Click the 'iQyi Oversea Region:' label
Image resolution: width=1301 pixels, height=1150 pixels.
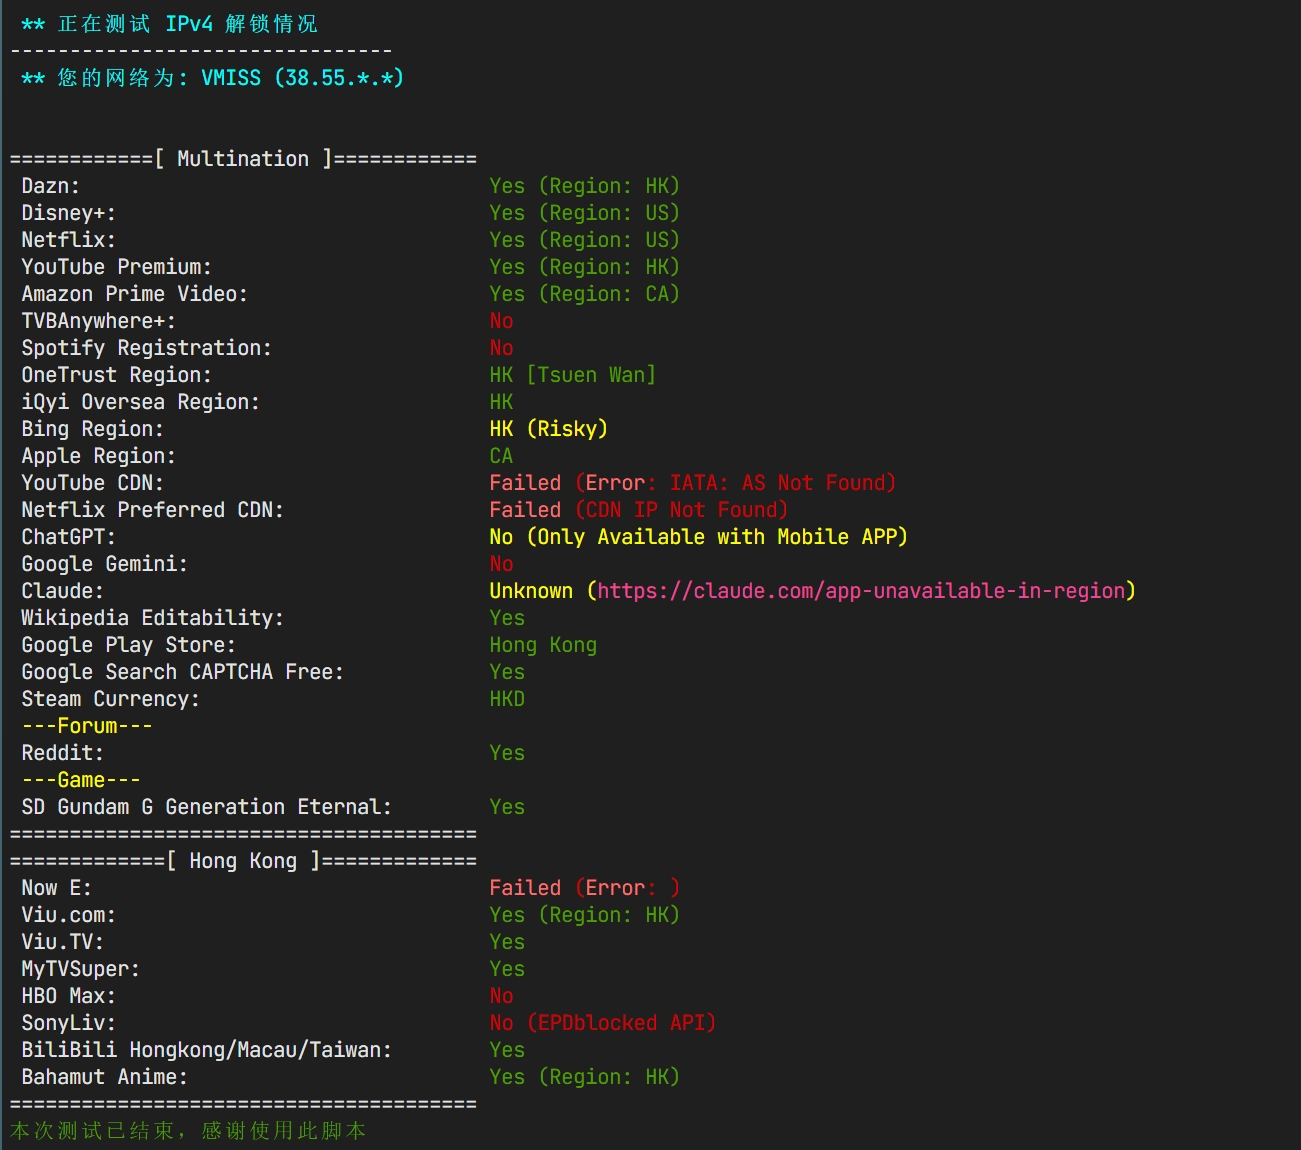pyautogui.click(x=140, y=402)
